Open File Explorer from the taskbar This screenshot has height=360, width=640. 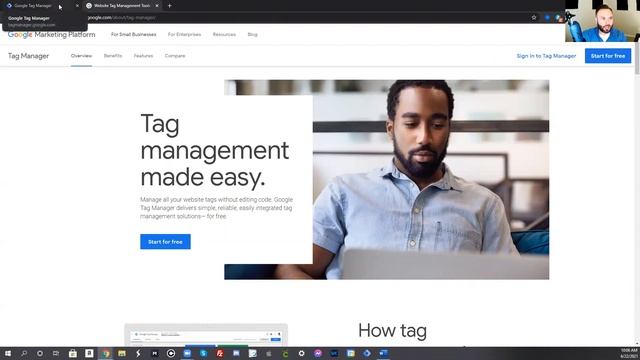point(122,353)
